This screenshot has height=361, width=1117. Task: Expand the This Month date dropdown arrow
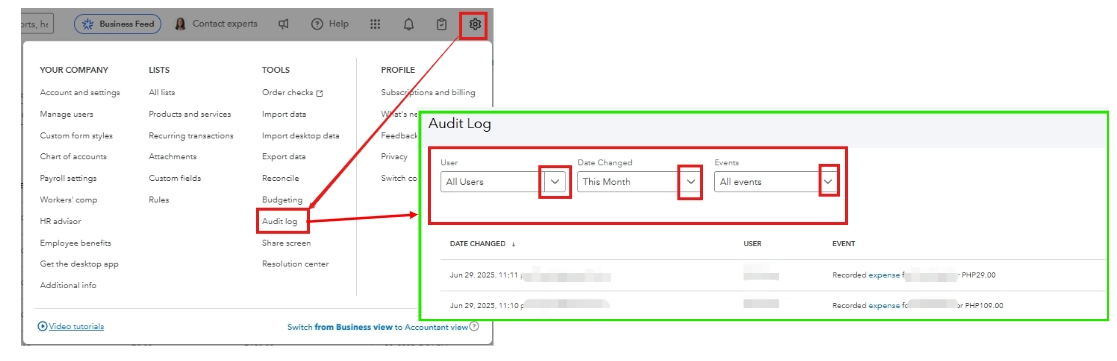690,182
